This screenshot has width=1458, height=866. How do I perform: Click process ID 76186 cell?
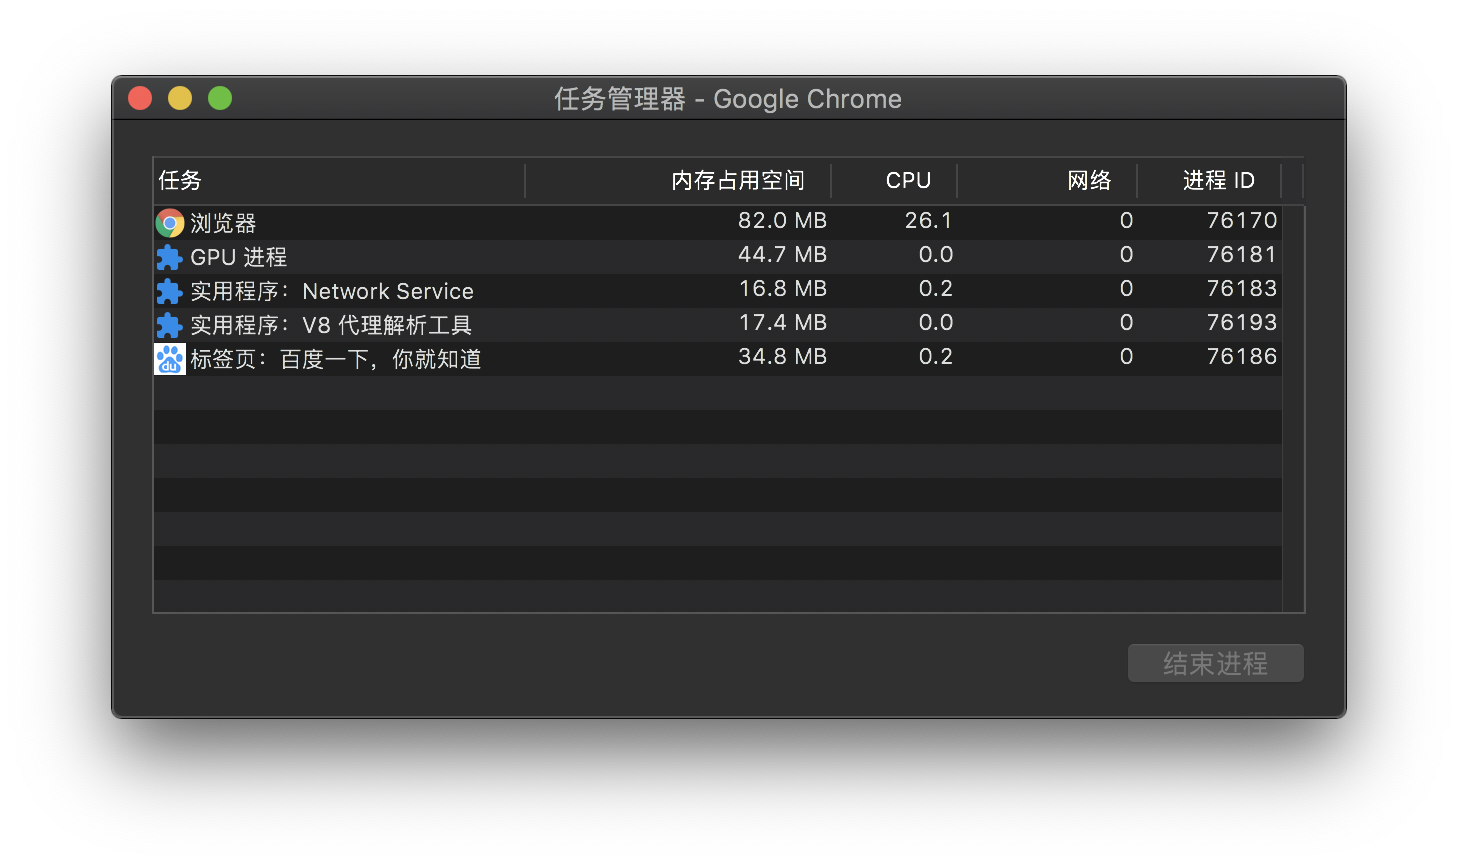click(1241, 357)
